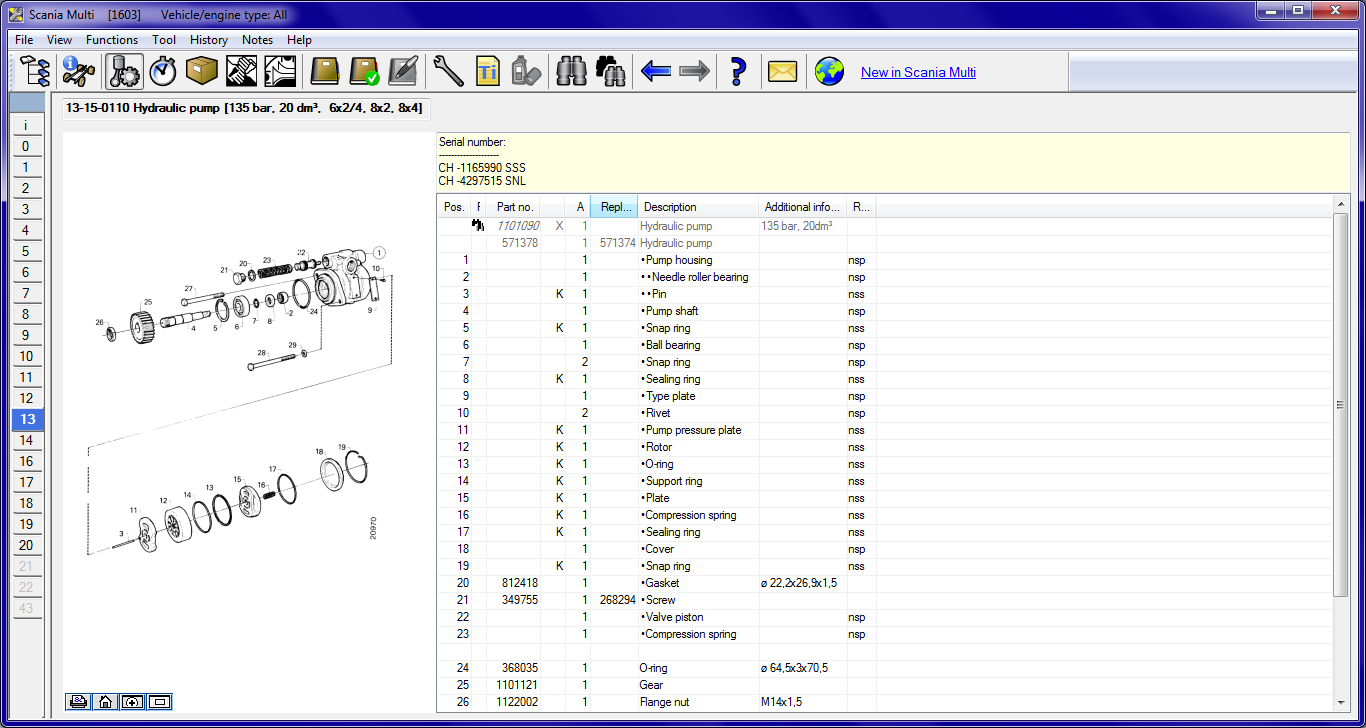
Task: Open the yellow TI document icon
Action: point(487,72)
